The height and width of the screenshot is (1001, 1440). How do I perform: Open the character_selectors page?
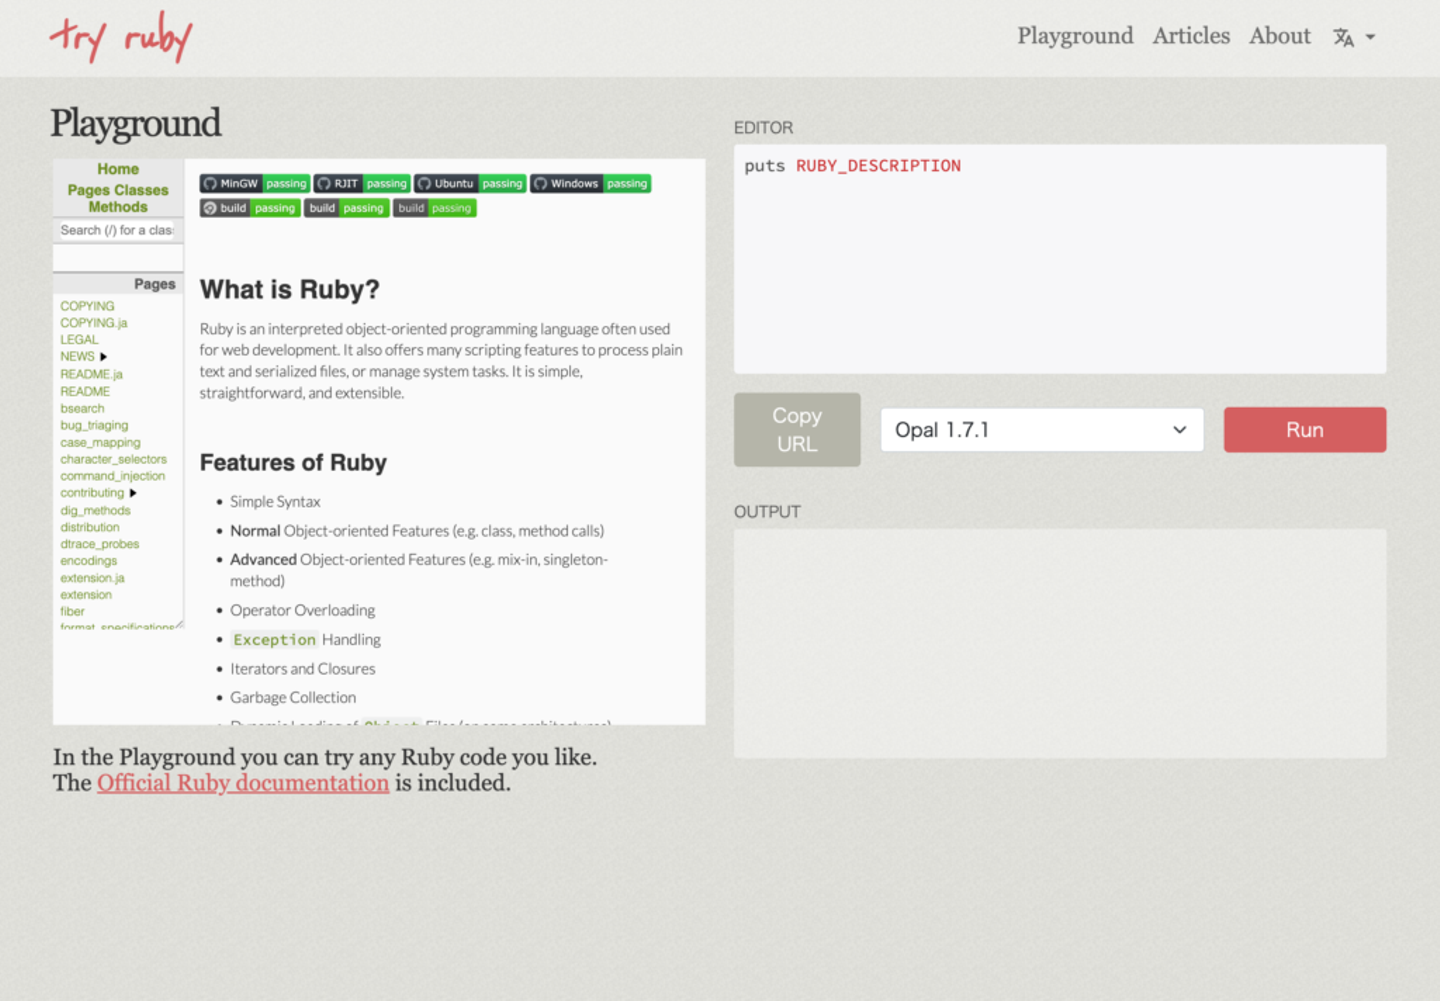113,459
